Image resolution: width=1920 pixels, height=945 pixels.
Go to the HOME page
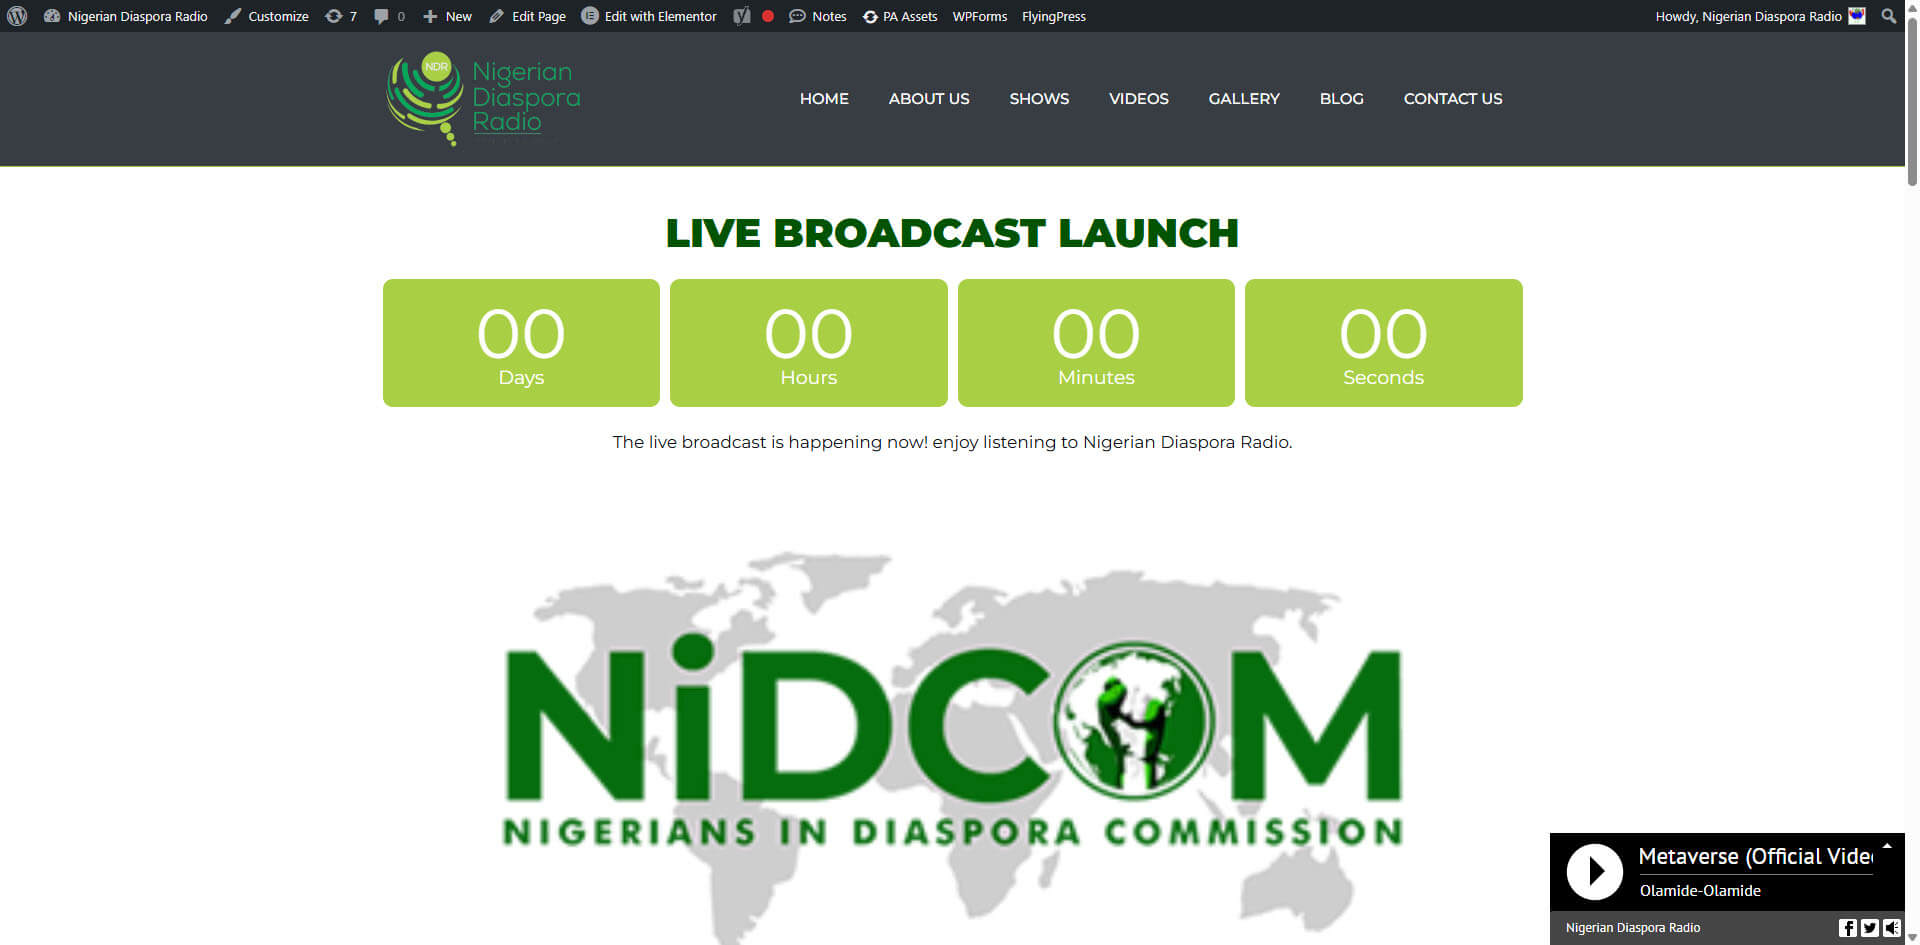coord(824,98)
